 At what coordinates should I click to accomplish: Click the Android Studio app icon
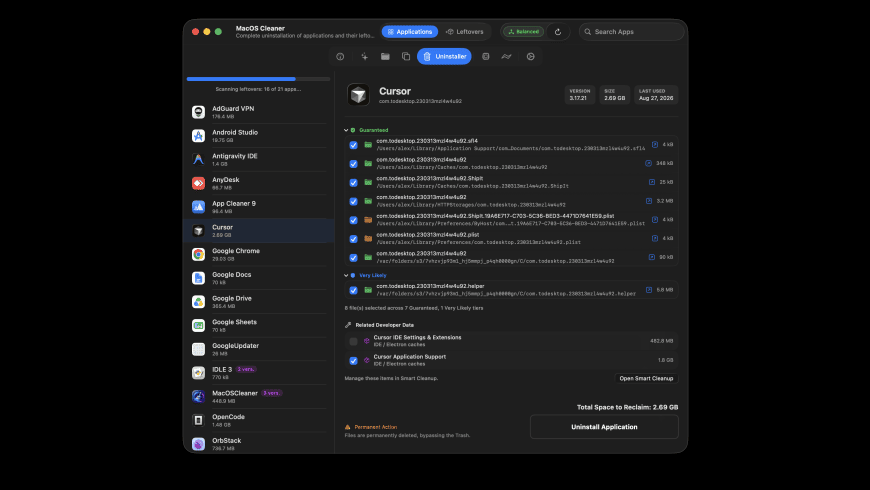[198, 136]
